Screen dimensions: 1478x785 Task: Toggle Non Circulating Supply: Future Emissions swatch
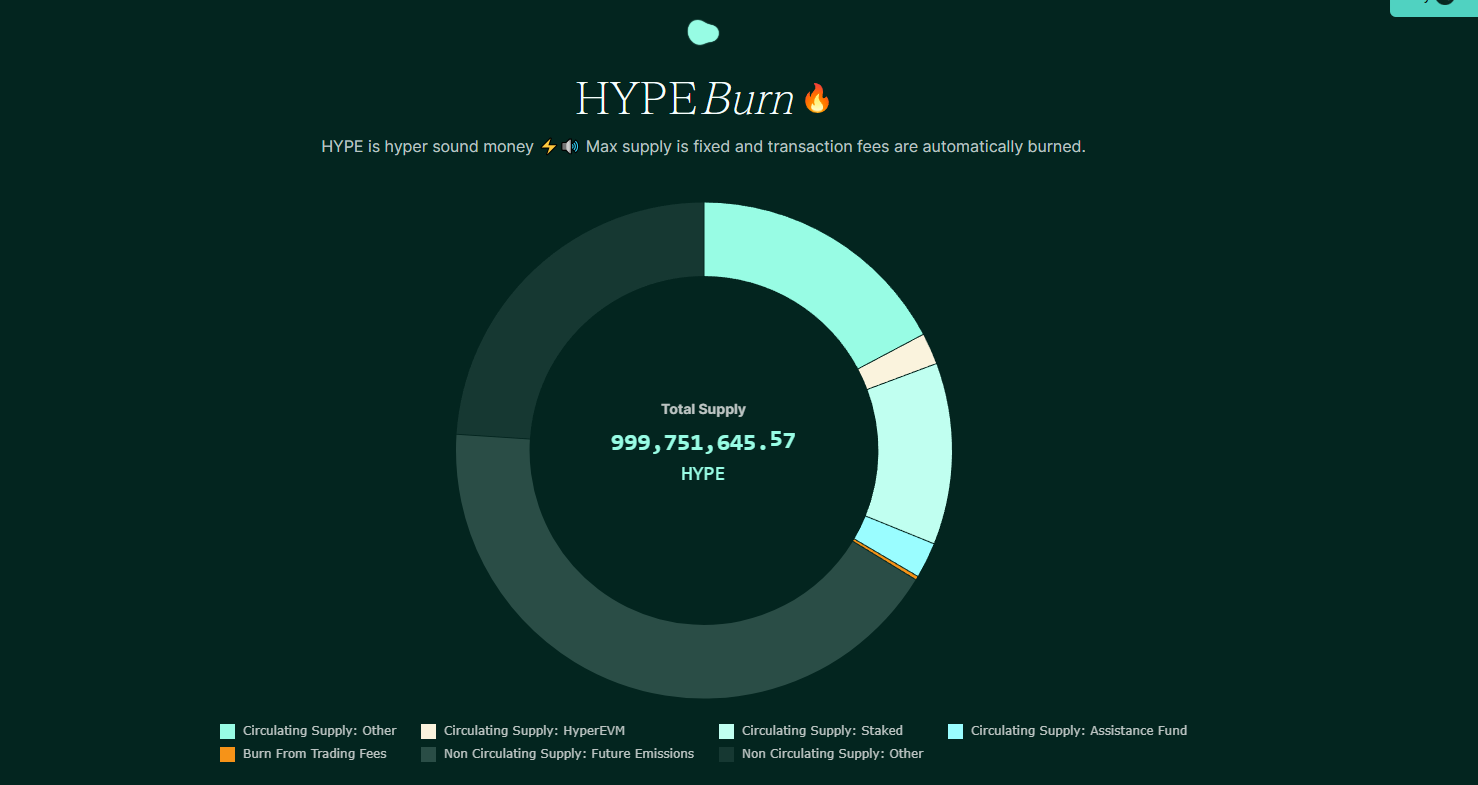tap(428, 754)
